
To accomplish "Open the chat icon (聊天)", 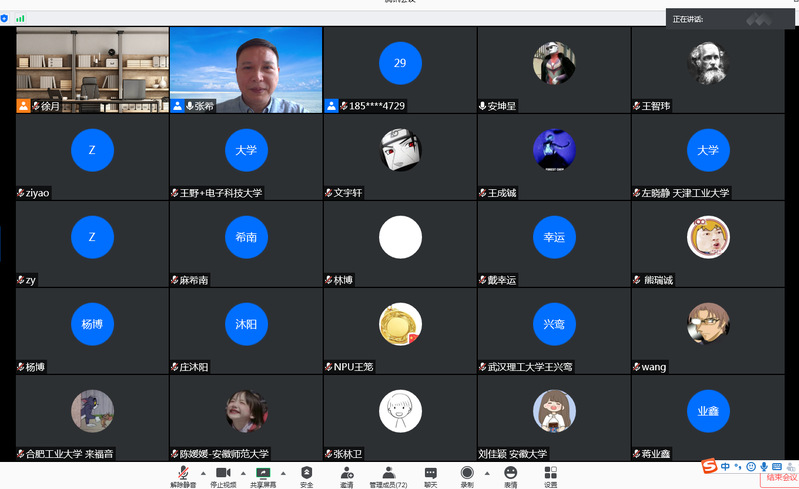I will click(x=430, y=473).
